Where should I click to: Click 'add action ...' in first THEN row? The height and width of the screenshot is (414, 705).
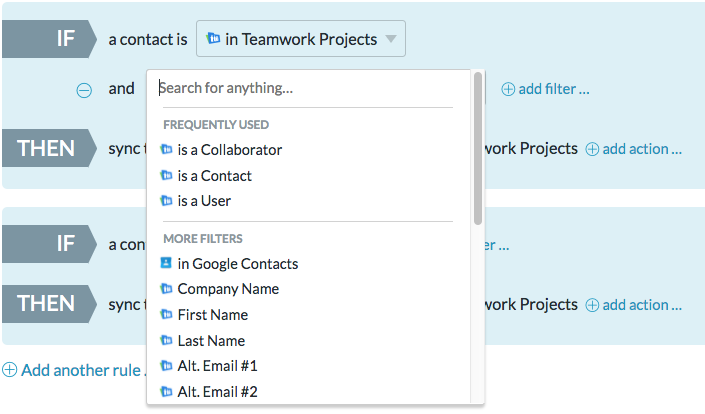[634, 149]
